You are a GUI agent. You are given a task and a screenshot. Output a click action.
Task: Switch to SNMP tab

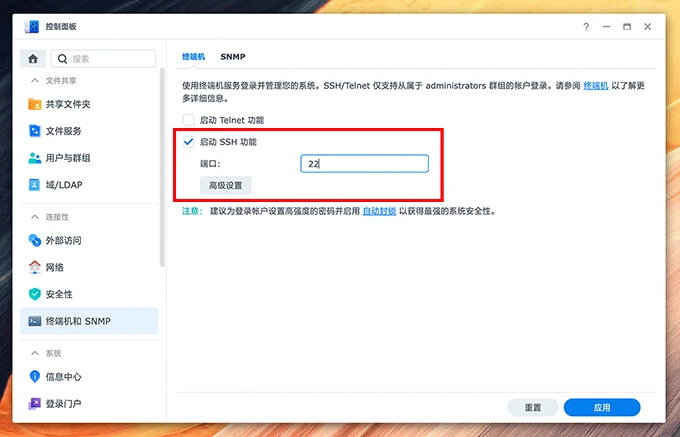(233, 57)
